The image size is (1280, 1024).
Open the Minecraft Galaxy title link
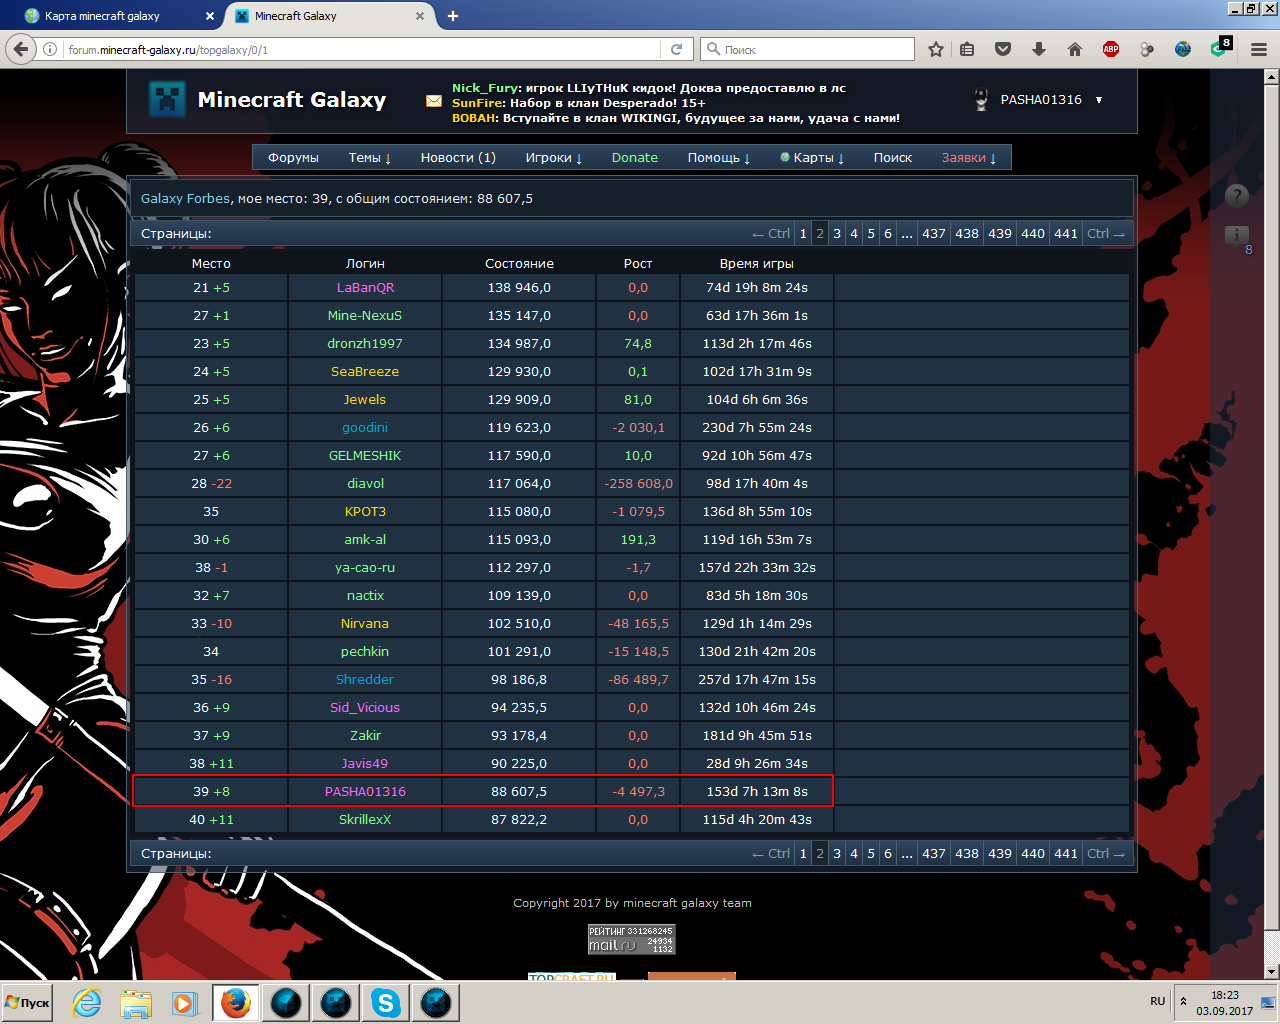[x=292, y=100]
